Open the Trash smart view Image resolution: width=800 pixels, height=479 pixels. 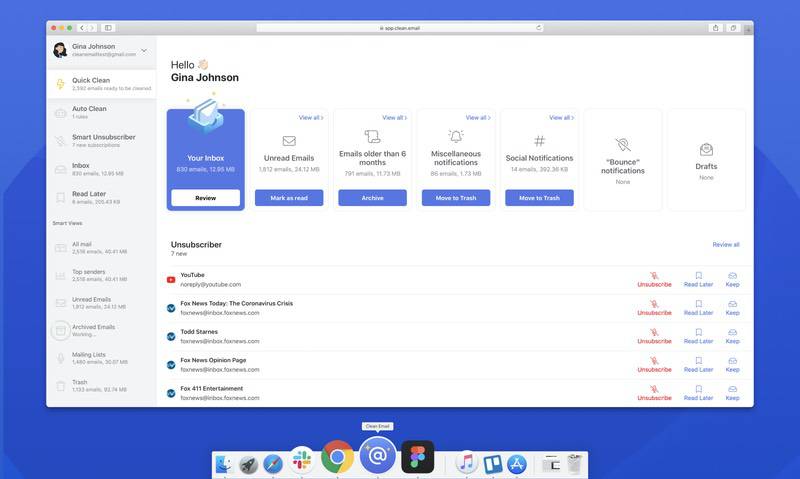pyautogui.click(x=102, y=386)
